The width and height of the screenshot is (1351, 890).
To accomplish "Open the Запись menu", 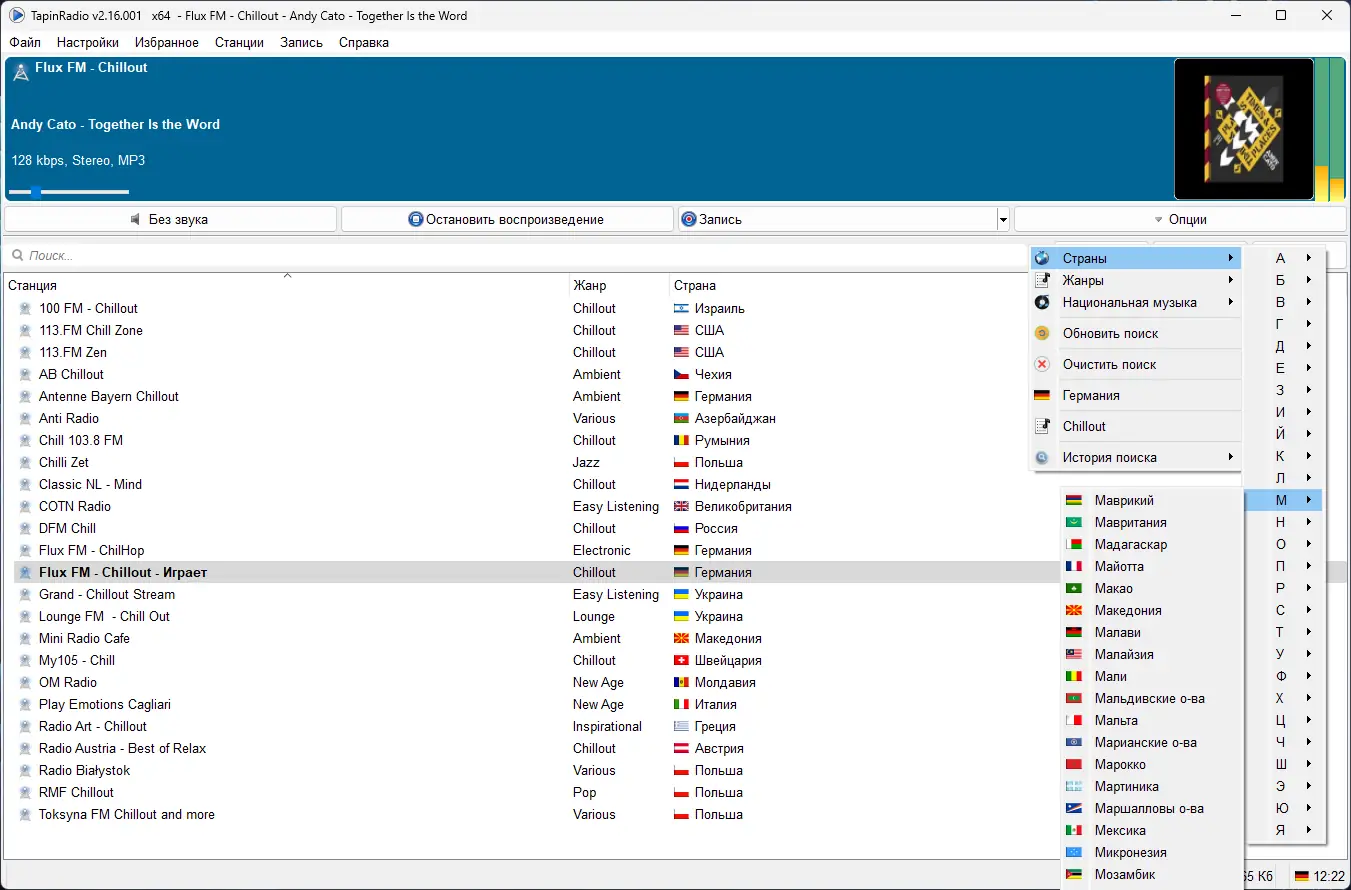I will (x=301, y=42).
